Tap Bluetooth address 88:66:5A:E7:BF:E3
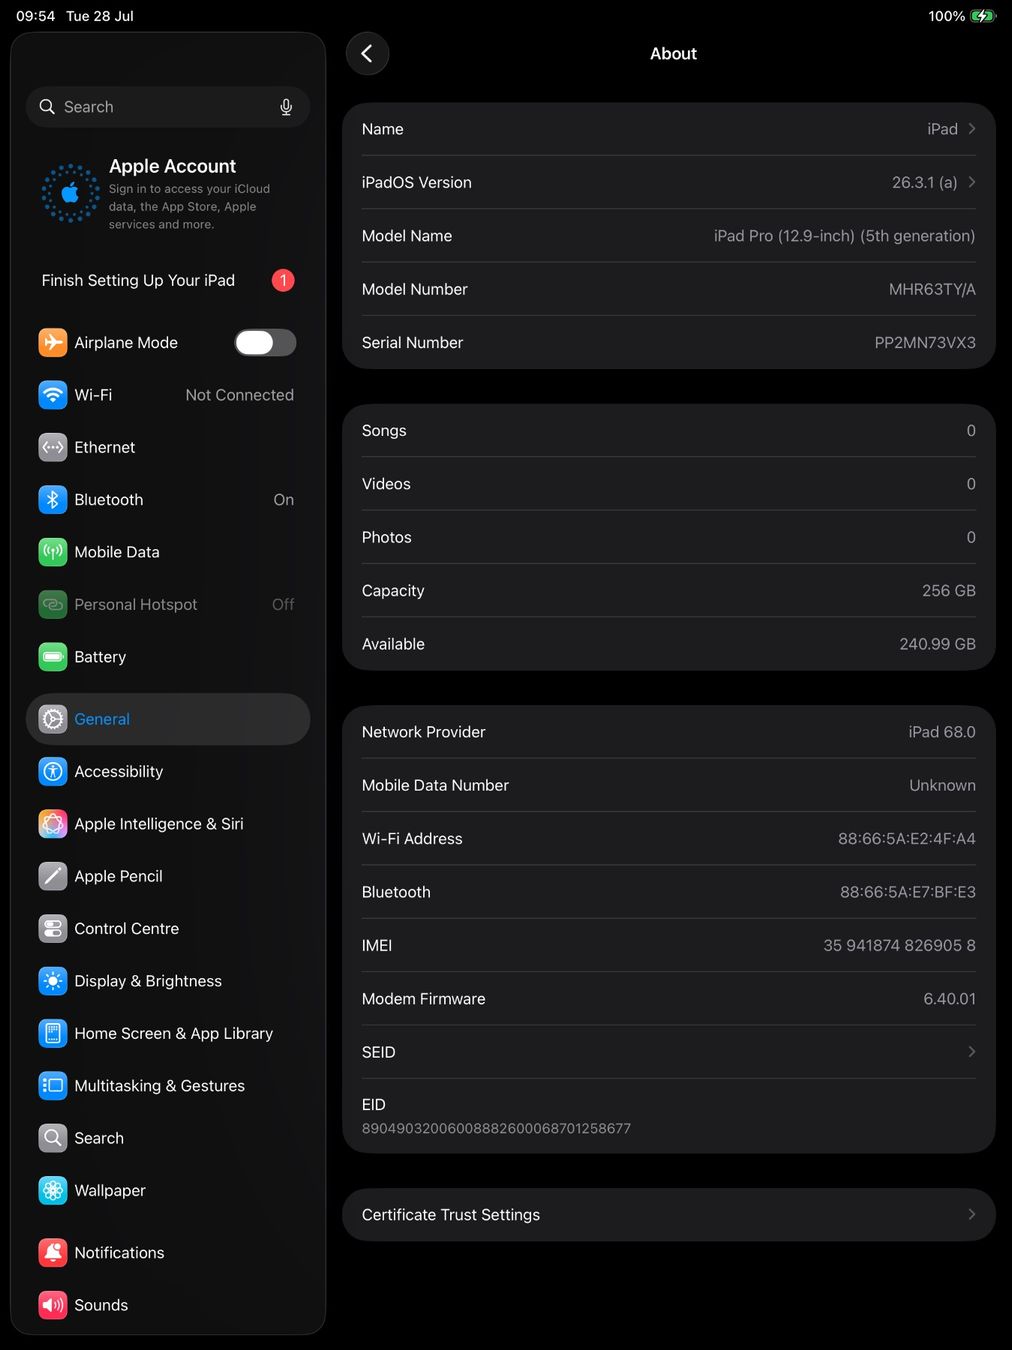 click(x=908, y=892)
